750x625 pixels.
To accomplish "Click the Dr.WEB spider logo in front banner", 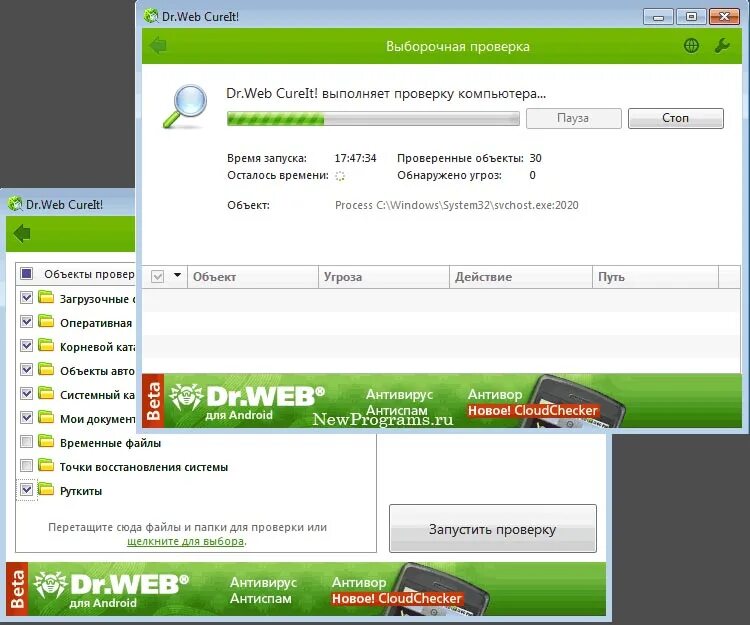I will click(186, 398).
